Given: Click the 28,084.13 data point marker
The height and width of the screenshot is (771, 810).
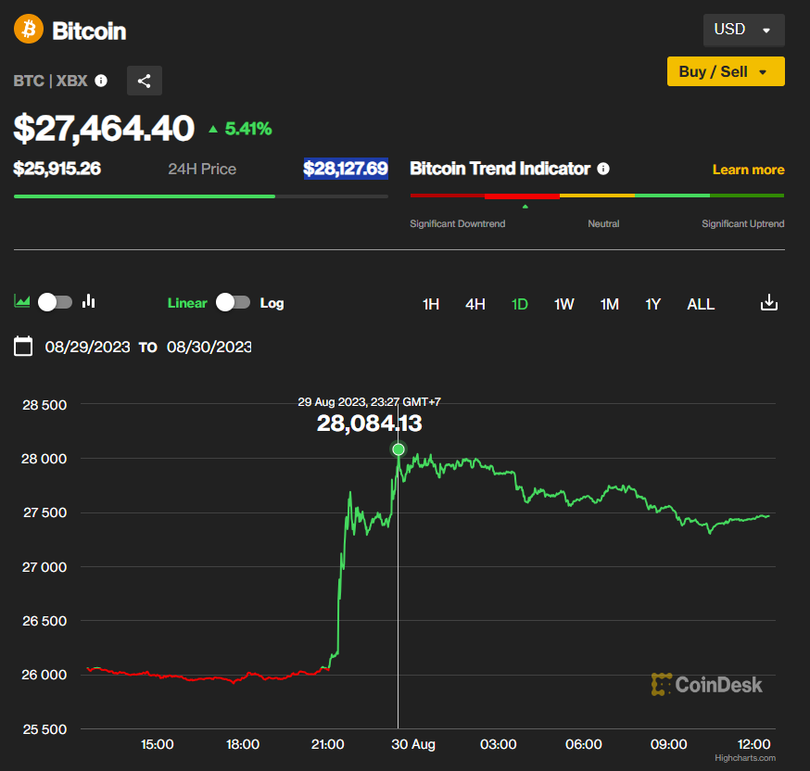Looking at the screenshot, I should pos(398,450).
